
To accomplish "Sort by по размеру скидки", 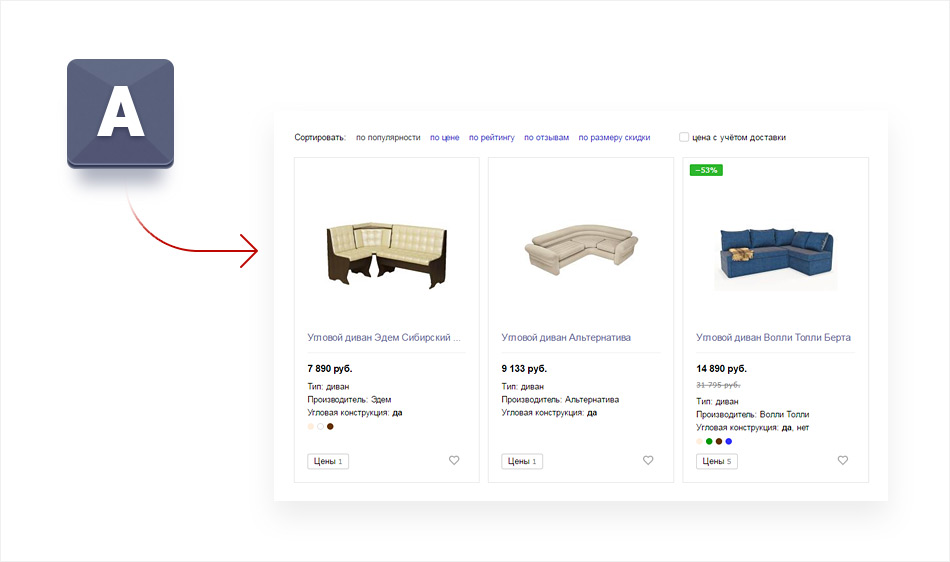I will click(x=614, y=137).
